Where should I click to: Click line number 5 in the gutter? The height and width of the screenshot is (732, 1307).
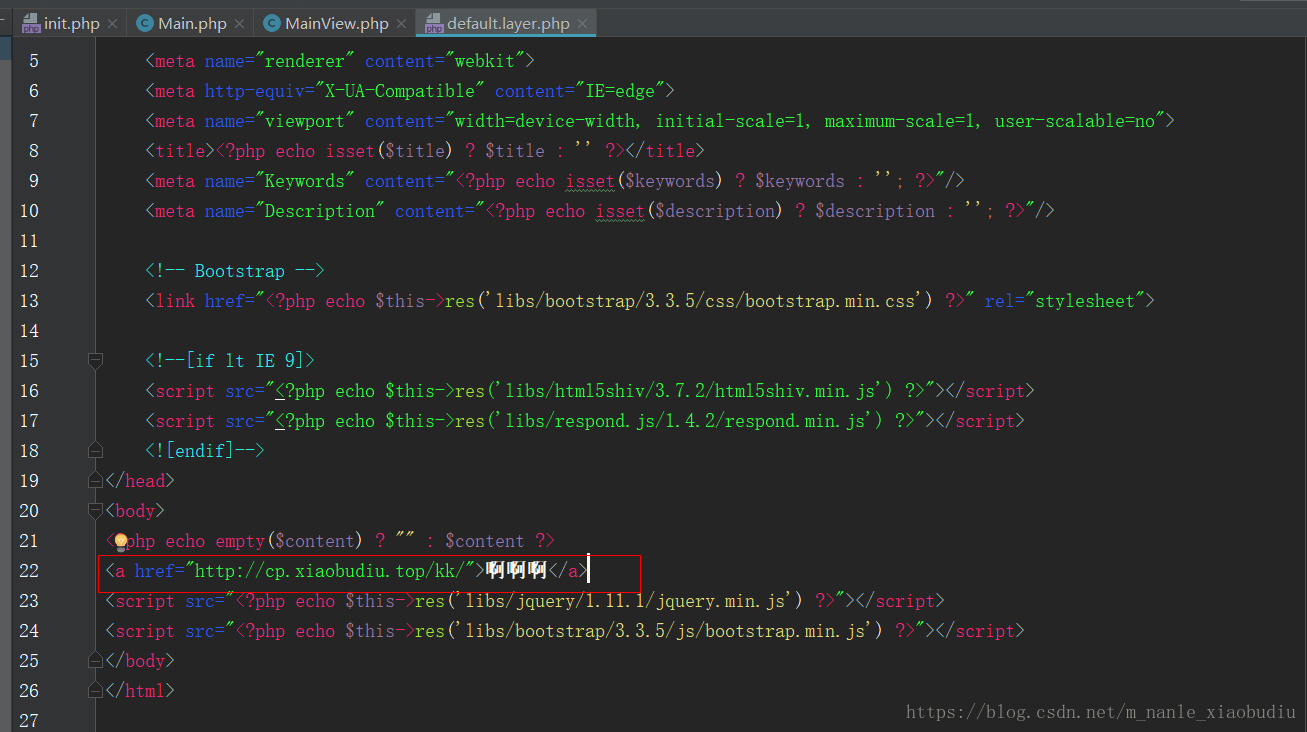[34, 61]
